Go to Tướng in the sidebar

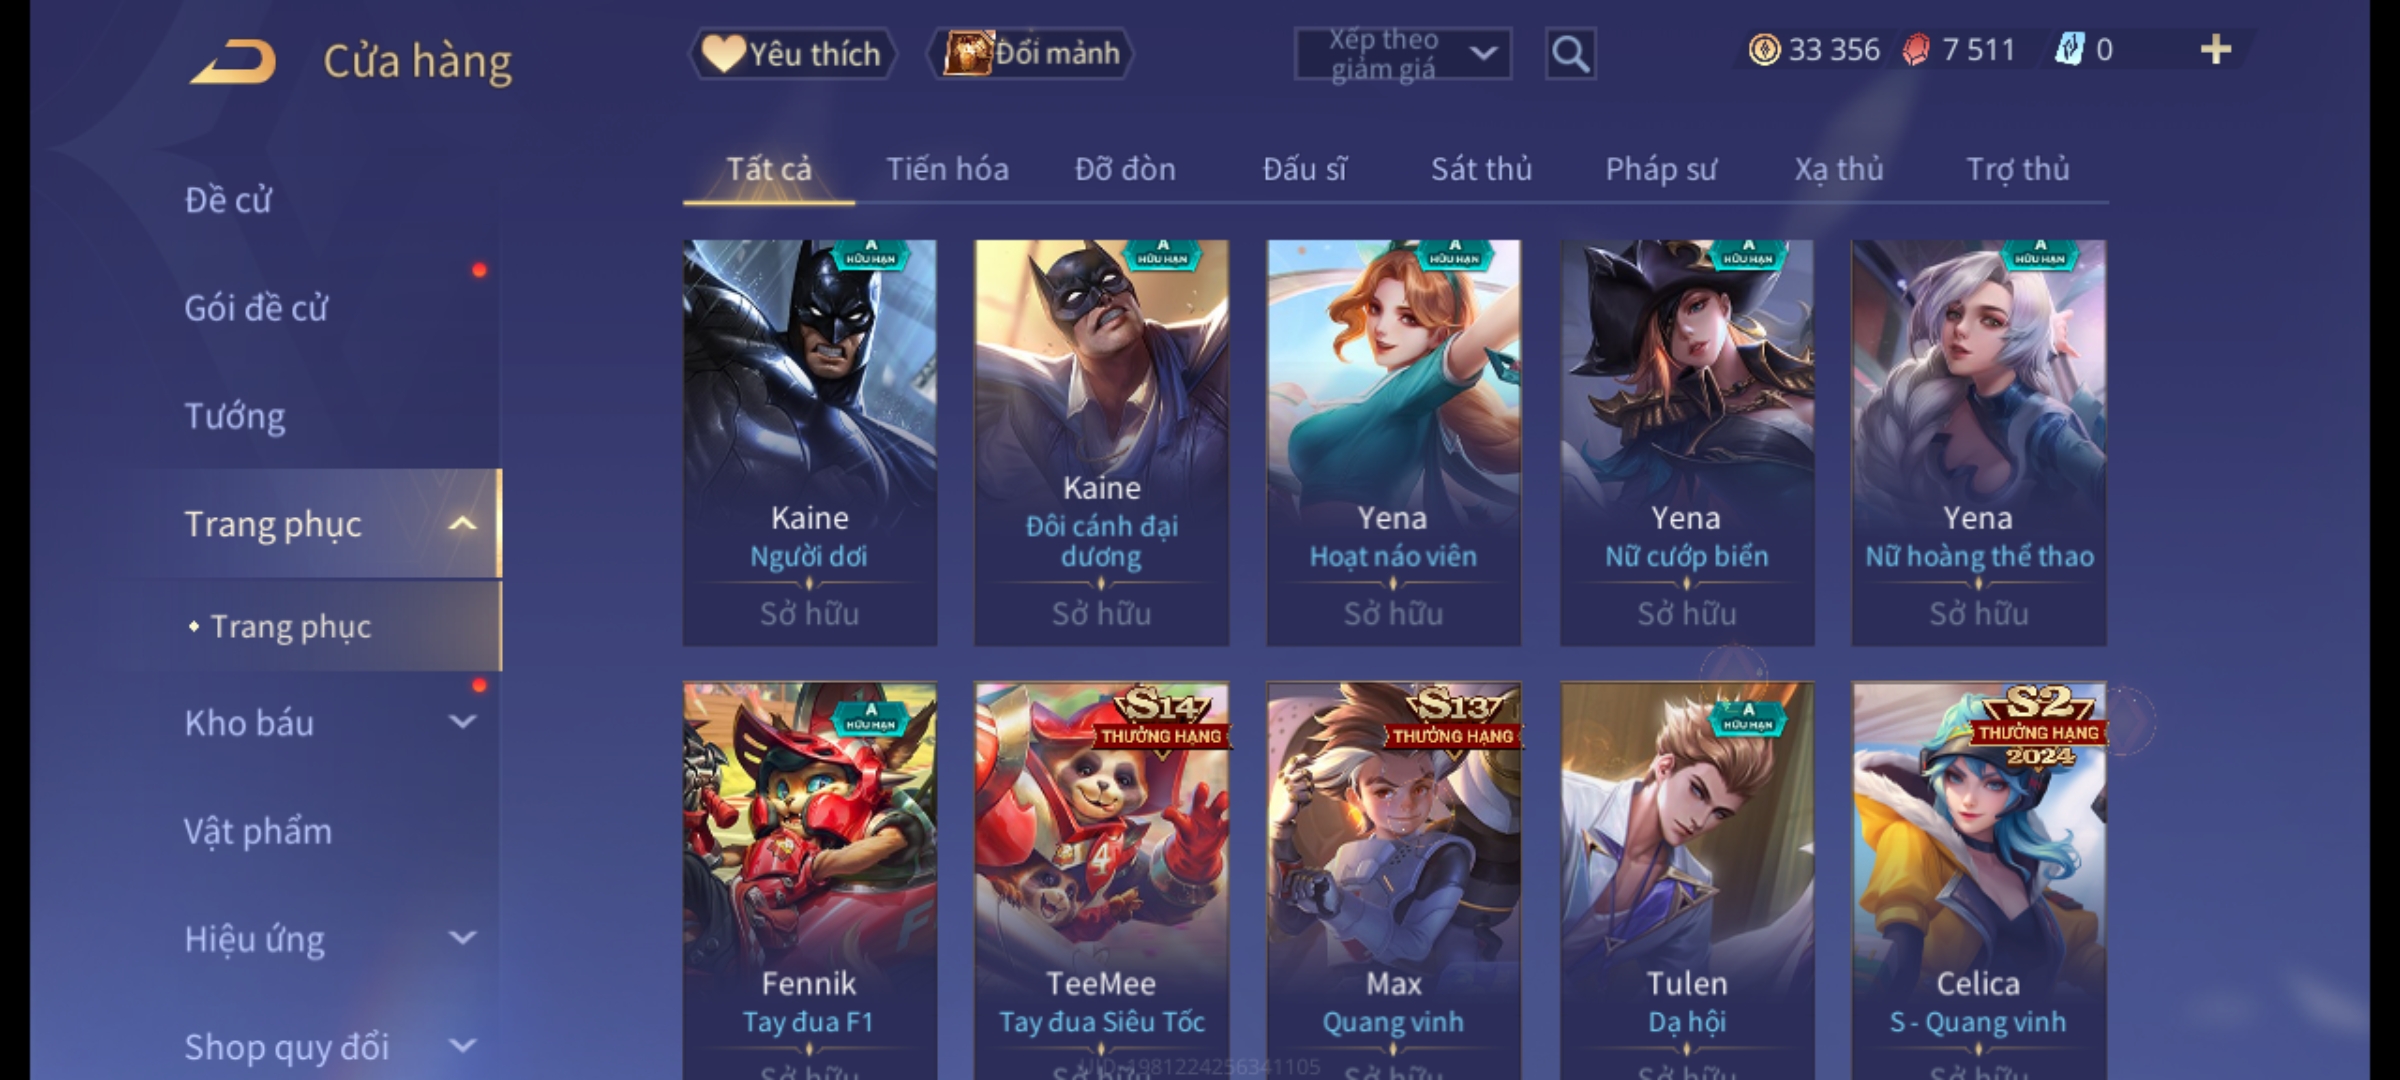pyautogui.click(x=235, y=416)
